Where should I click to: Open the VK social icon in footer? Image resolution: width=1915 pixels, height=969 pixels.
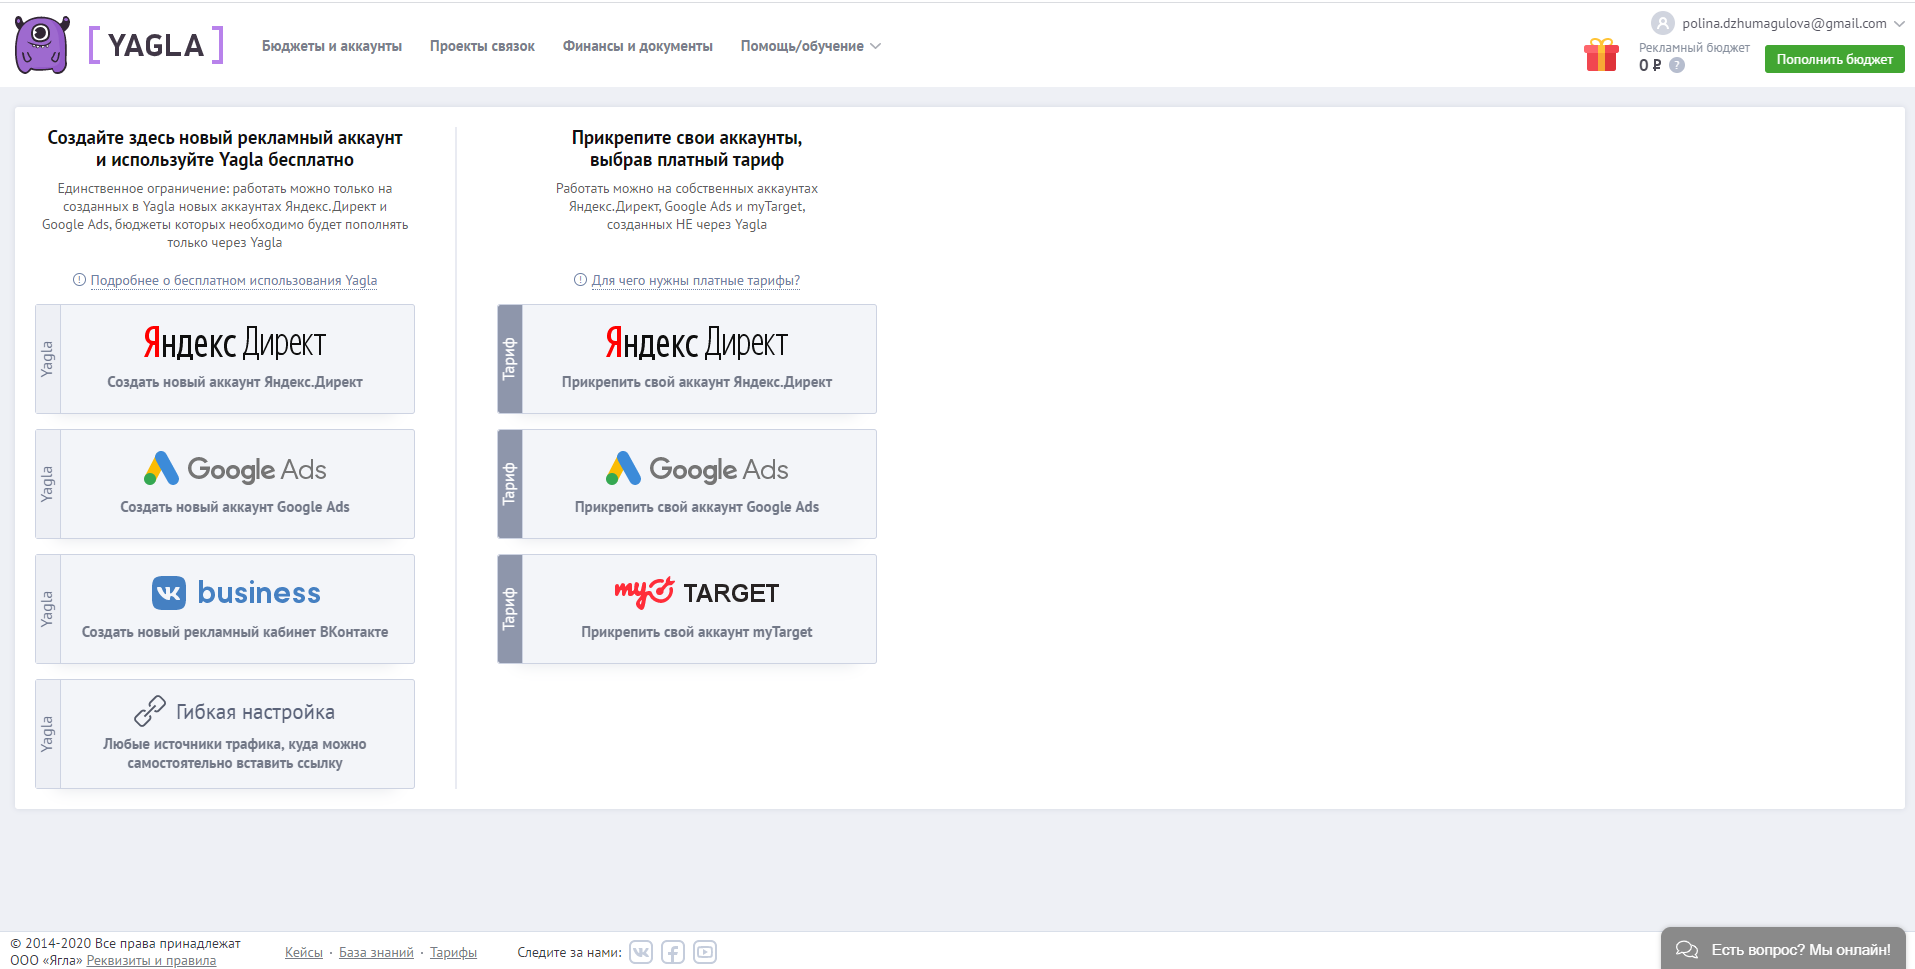(x=641, y=952)
